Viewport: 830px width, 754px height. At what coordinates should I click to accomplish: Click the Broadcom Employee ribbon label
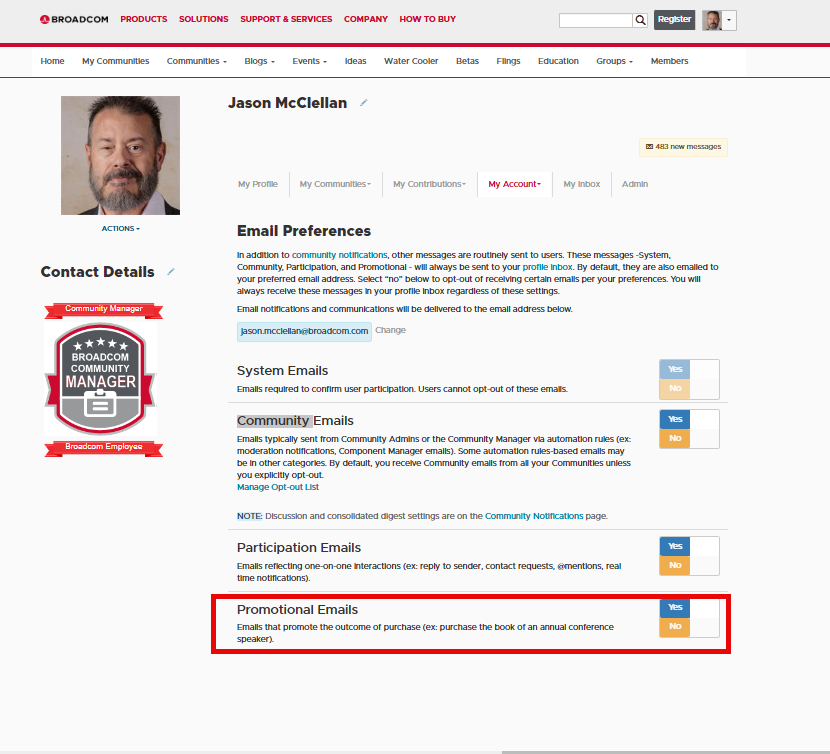coord(104,447)
